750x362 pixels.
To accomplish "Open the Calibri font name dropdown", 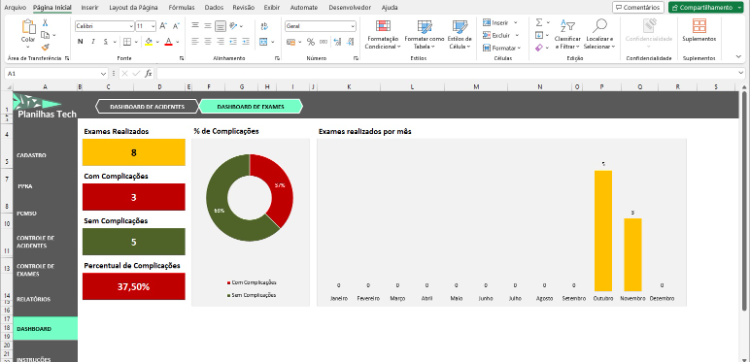I will (131, 26).
